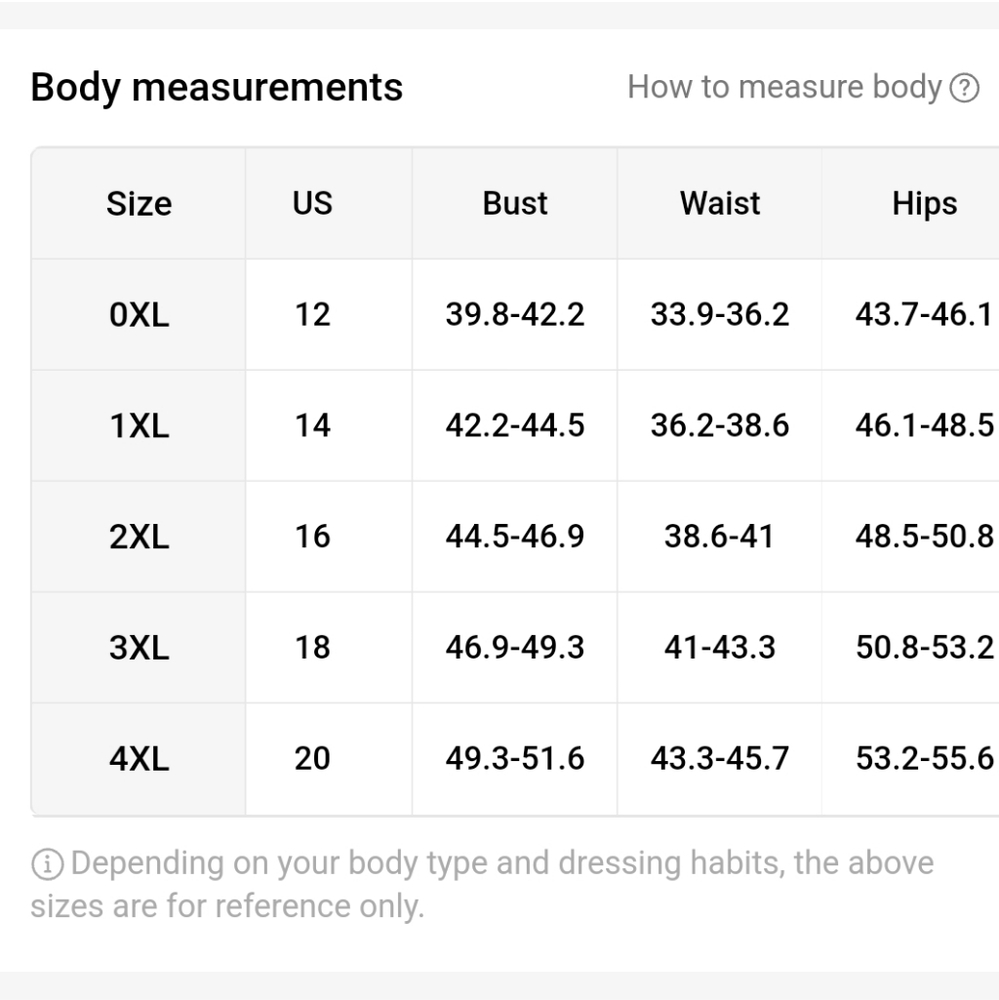The width and height of the screenshot is (999, 1000).
Task: Click the US size 20 cell
Action: pyautogui.click(x=313, y=758)
